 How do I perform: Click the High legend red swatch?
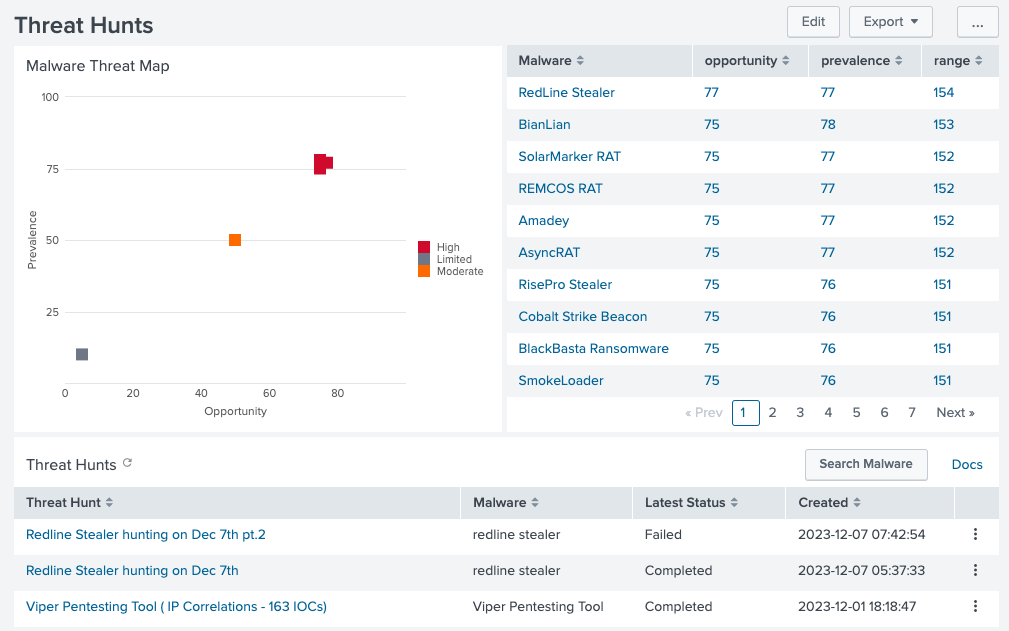(x=424, y=247)
